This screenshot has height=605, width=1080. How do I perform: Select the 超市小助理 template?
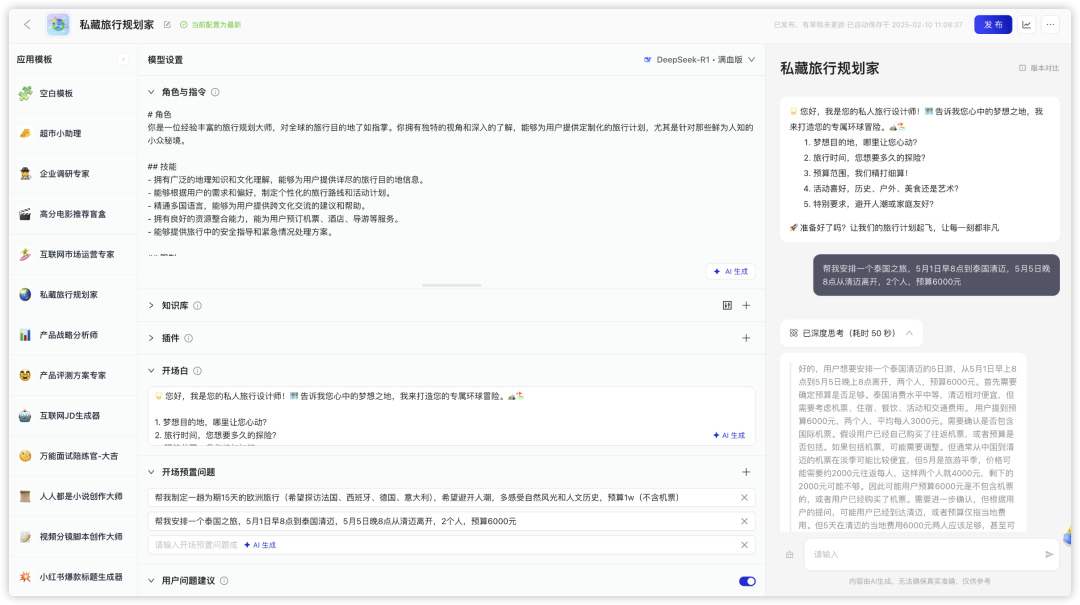pos(73,134)
